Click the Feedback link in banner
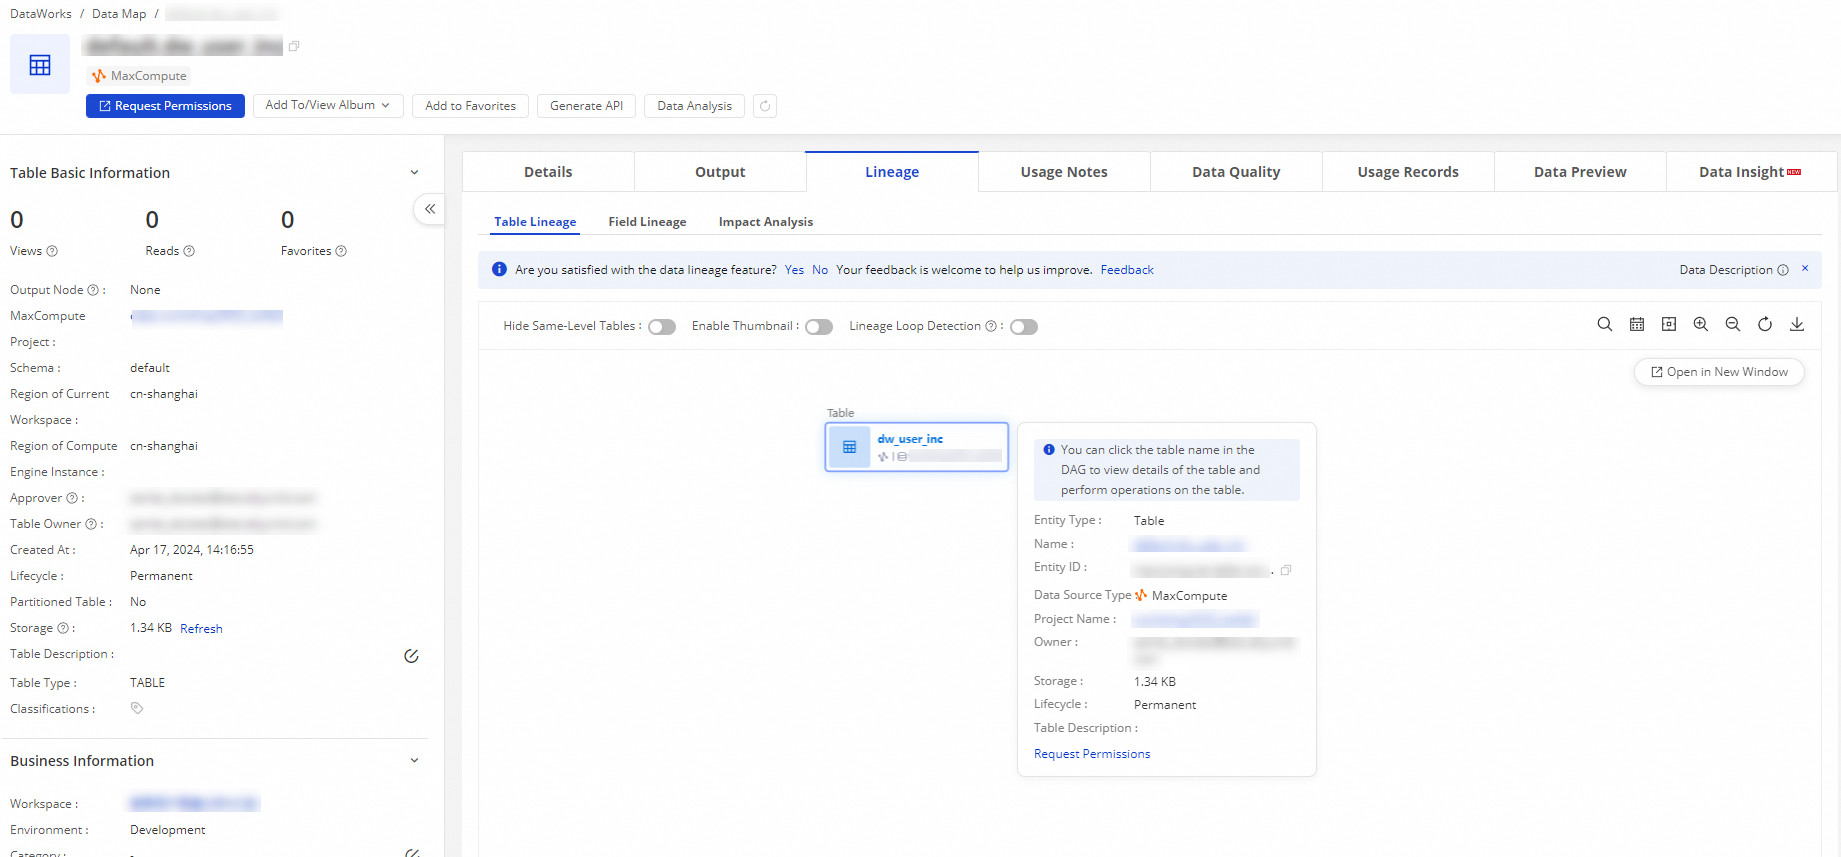This screenshot has height=857, width=1841. click(1126, 270)
